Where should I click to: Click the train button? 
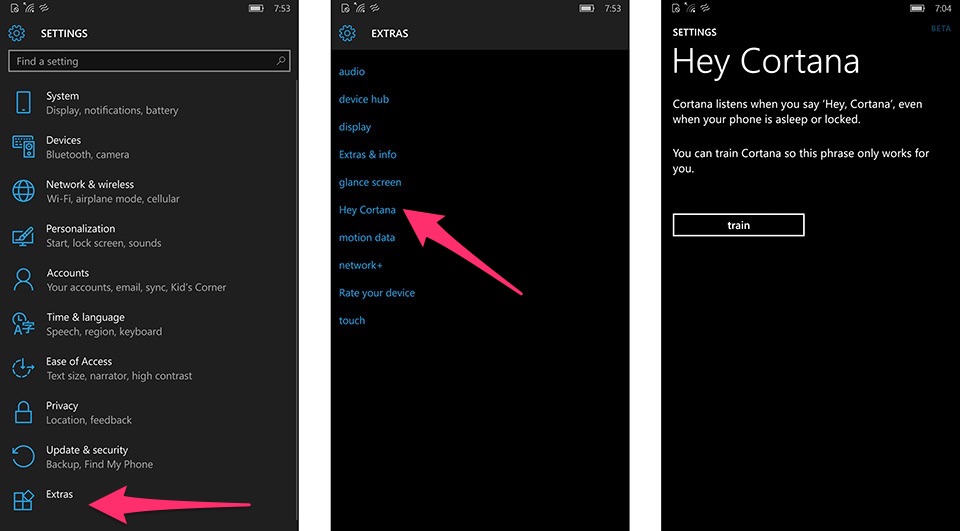click(x=738, y=225)
